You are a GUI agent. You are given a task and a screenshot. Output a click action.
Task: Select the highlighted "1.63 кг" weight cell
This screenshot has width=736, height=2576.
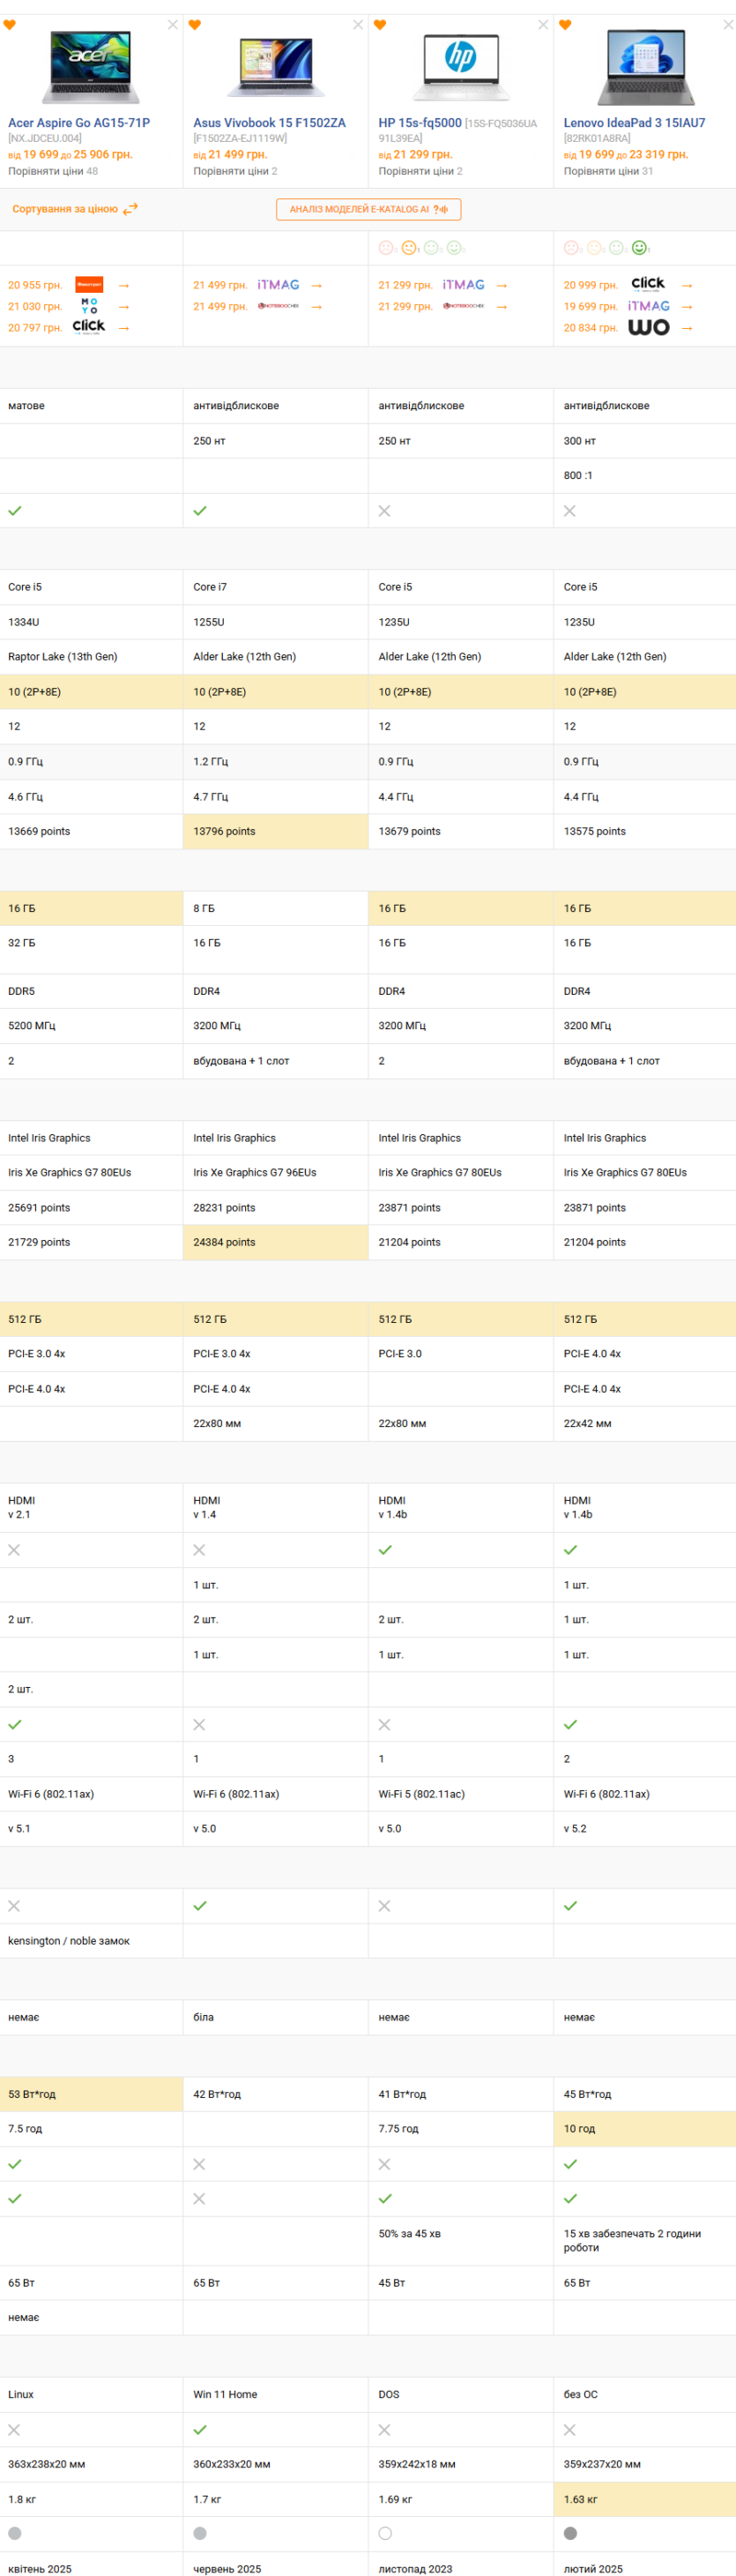pyautogui.click(x=645, y=2499)
